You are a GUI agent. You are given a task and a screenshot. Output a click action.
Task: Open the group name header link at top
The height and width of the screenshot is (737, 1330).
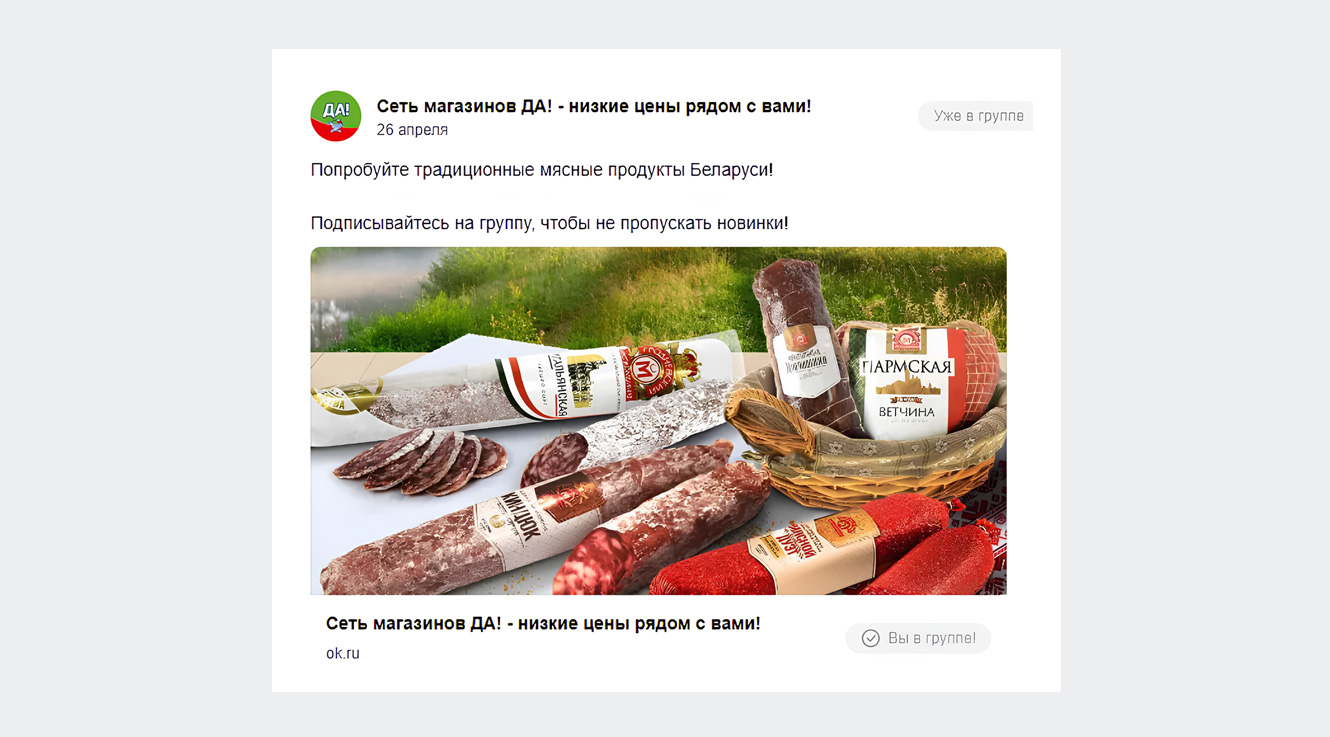click(594, 106)
